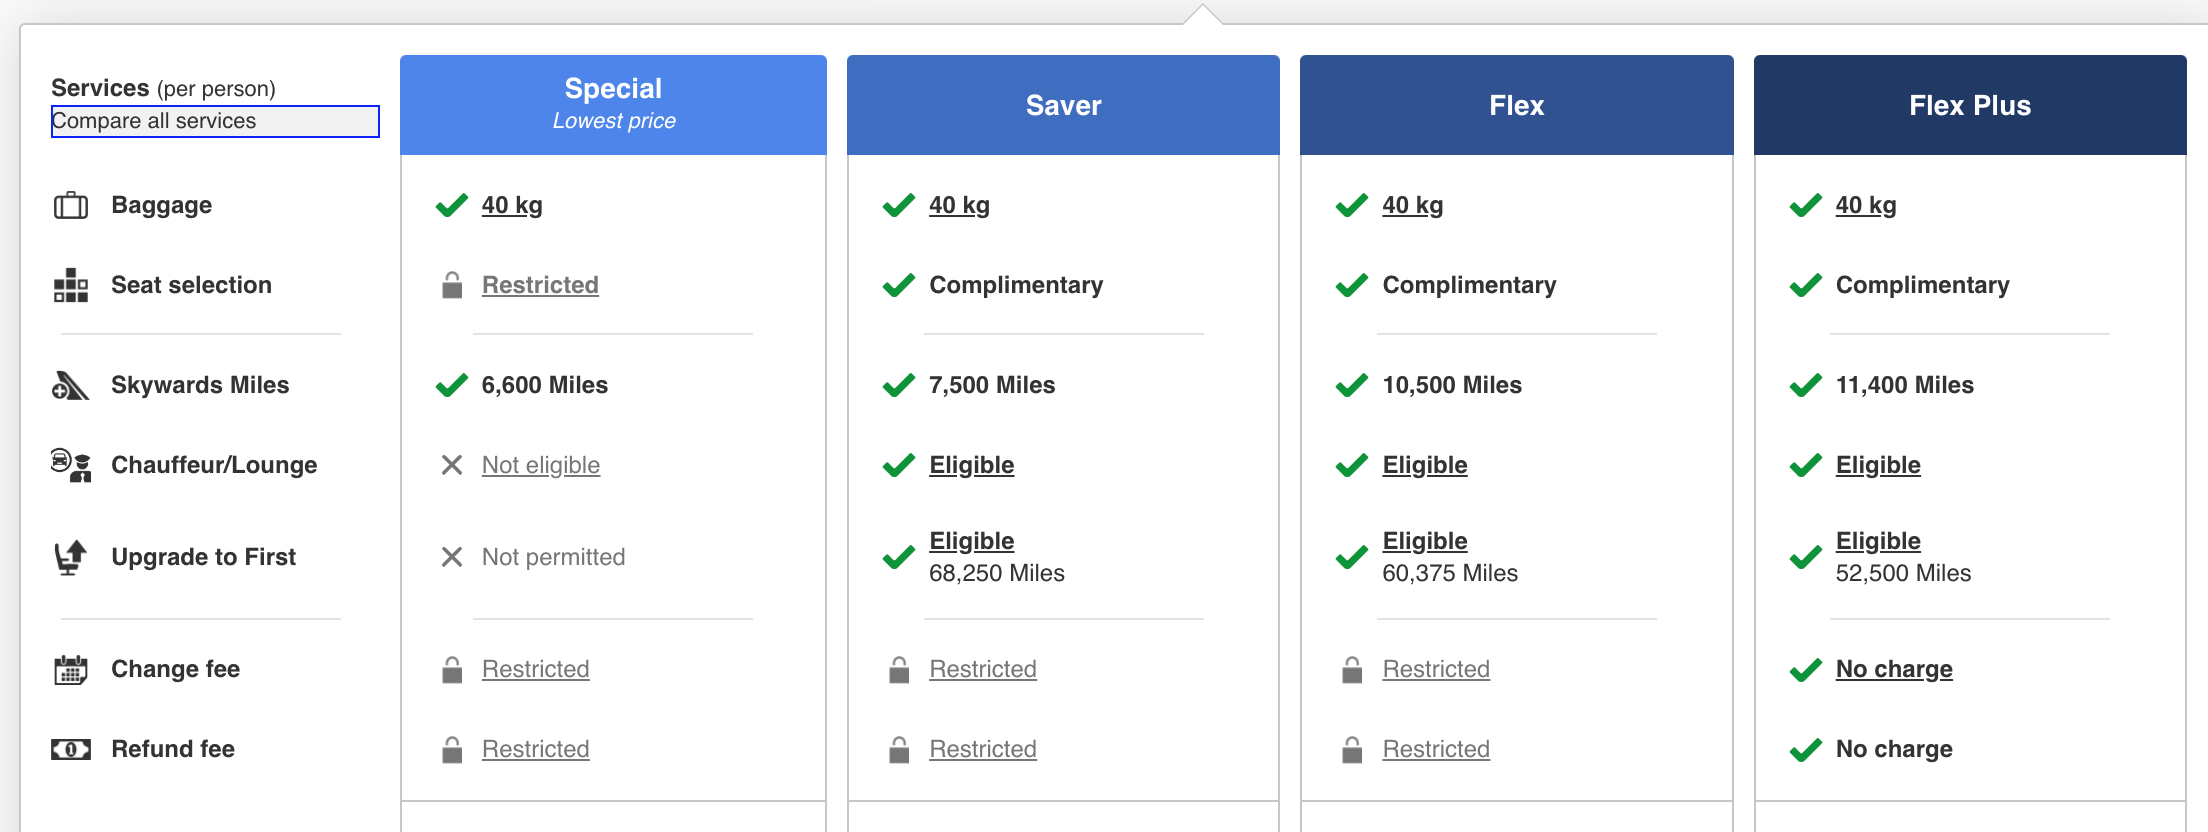The height and width of the screenshot is (832, 2208).
Task: Choose the Flex fare column header
Action: (1516, 105)
